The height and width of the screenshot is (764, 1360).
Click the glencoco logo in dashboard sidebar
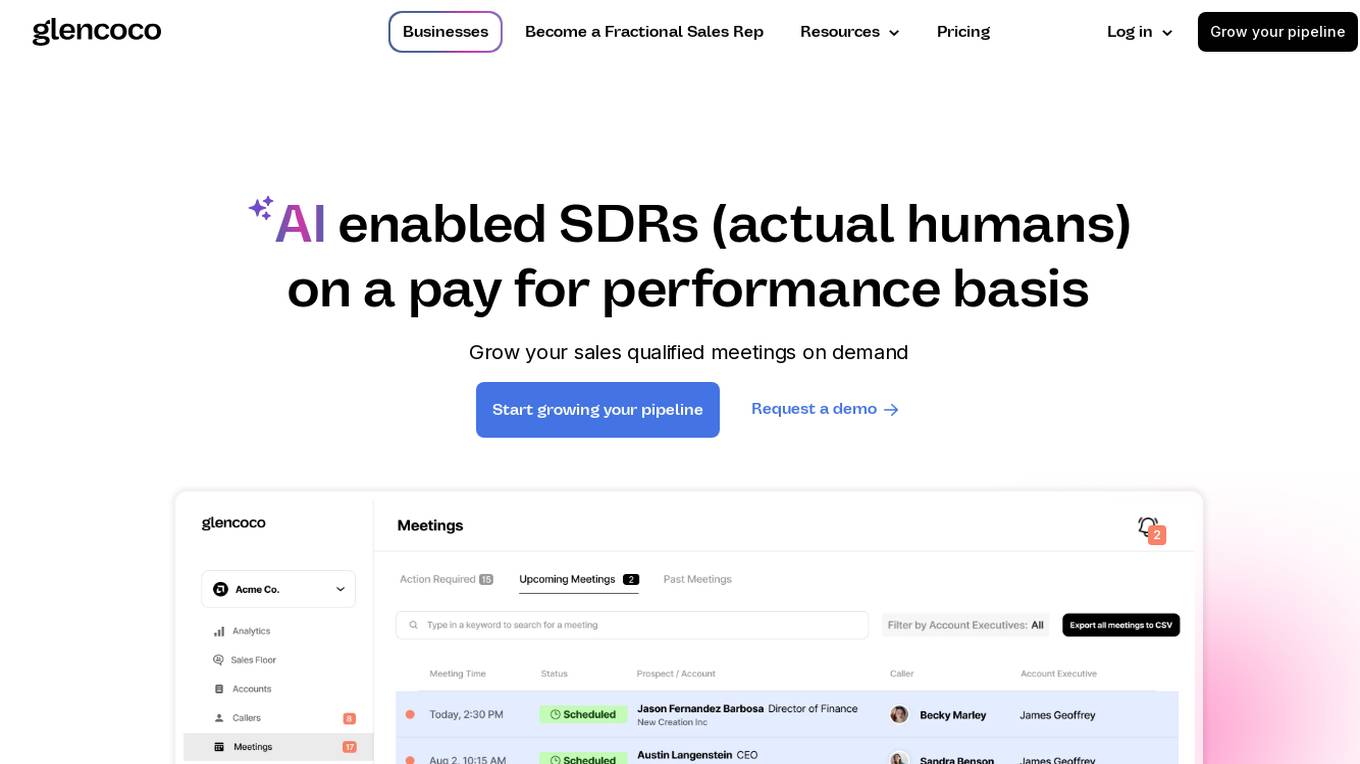coord(233,523)
